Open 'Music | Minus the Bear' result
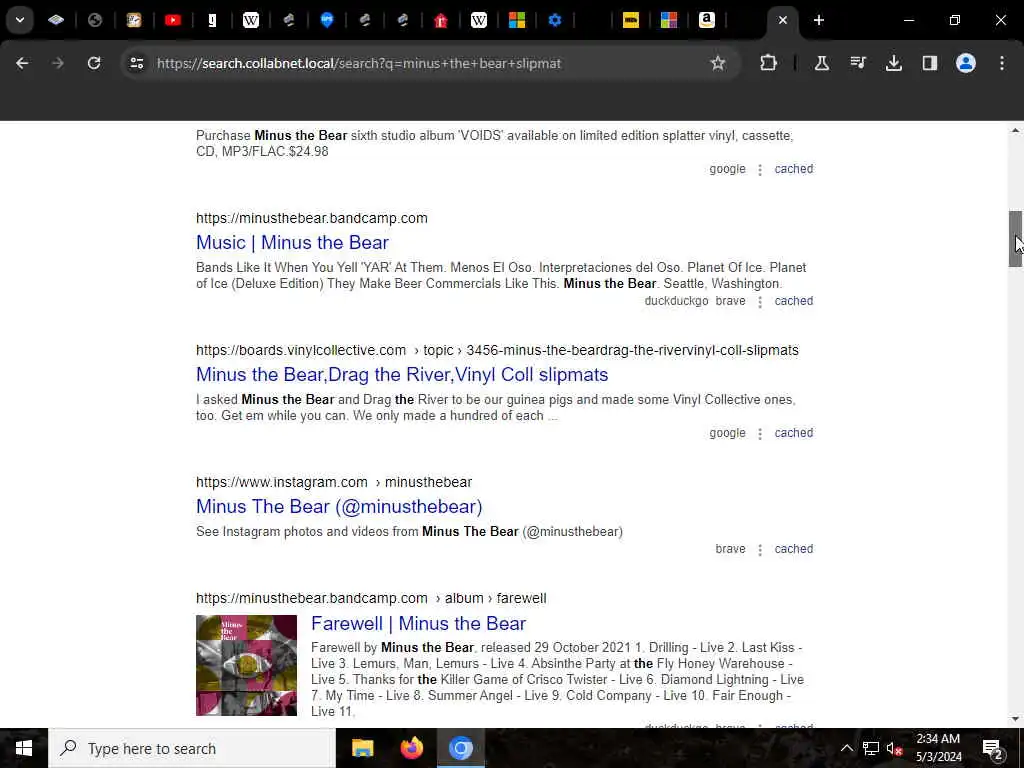Screen dimensions: 1024x768 click(x=293, y=243)
